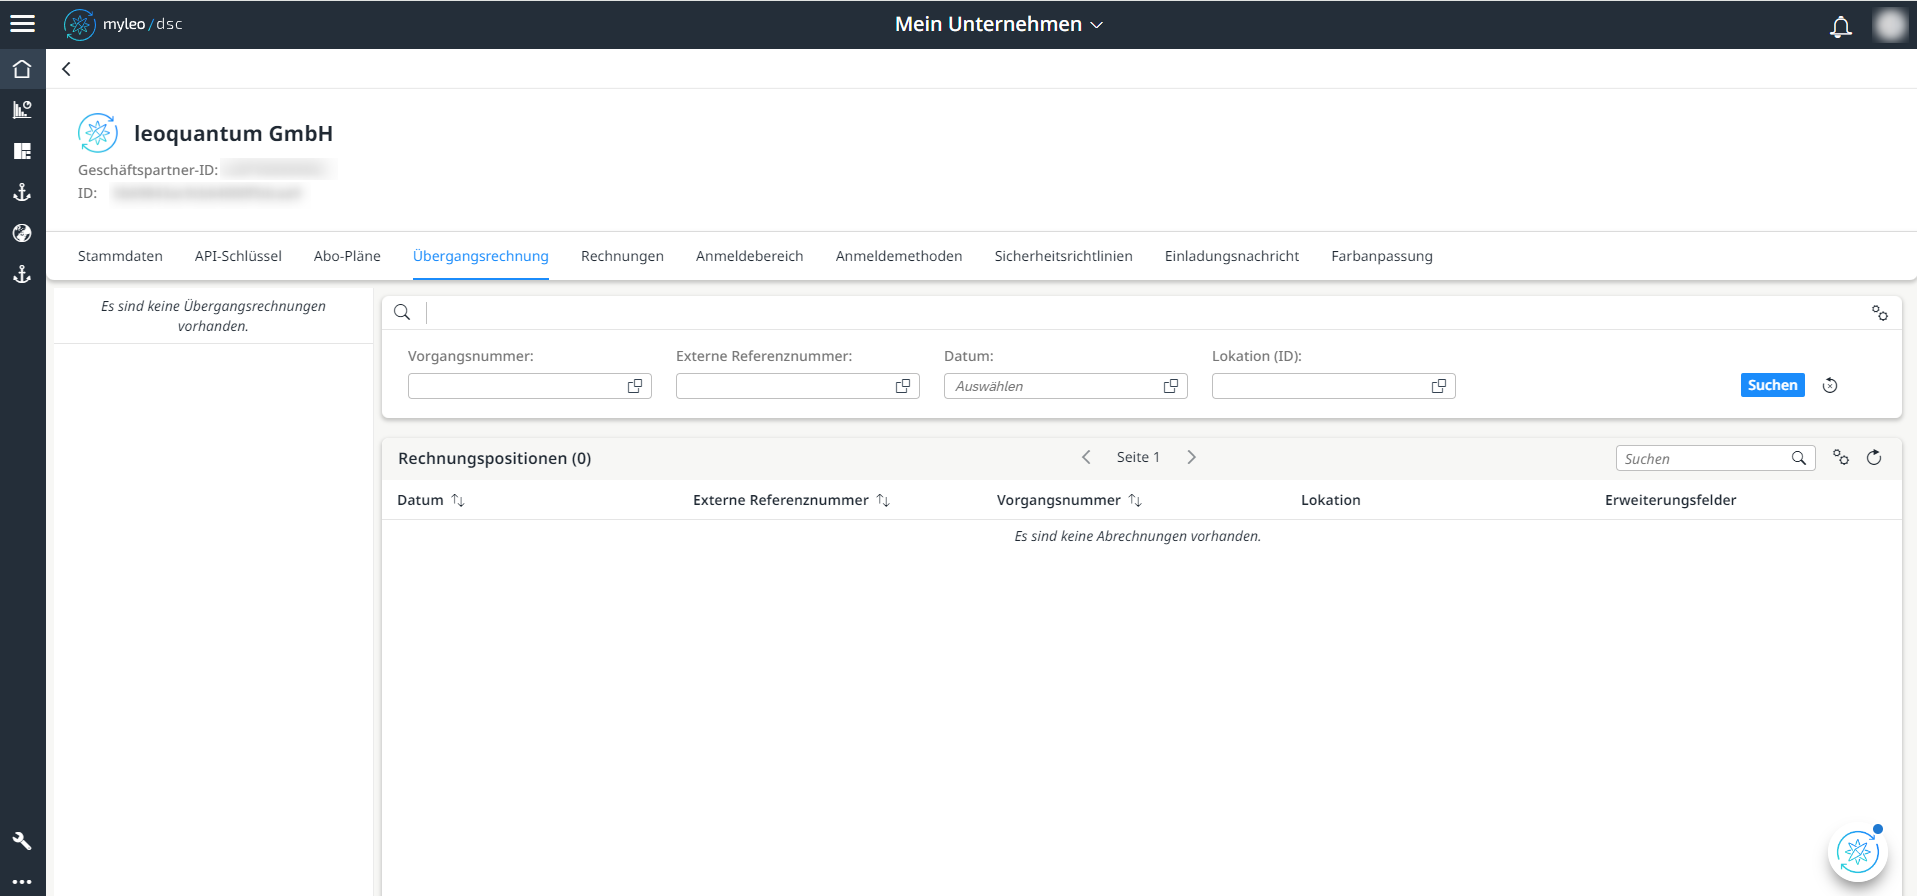This screenshot has width=1917, height=896.
Task: Switch to the API-Schlüssel tab
Action: pos(238,256)
